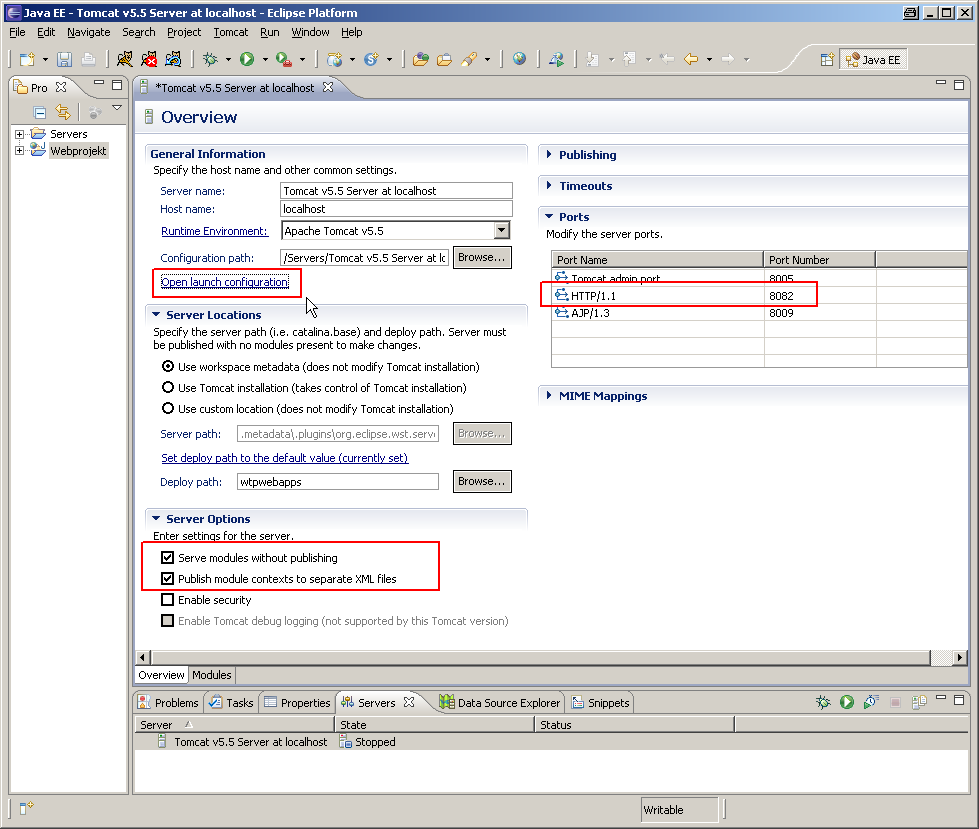Expand the Timeouts section
This screenshot has width=979, height=829.
click(549, 185)
